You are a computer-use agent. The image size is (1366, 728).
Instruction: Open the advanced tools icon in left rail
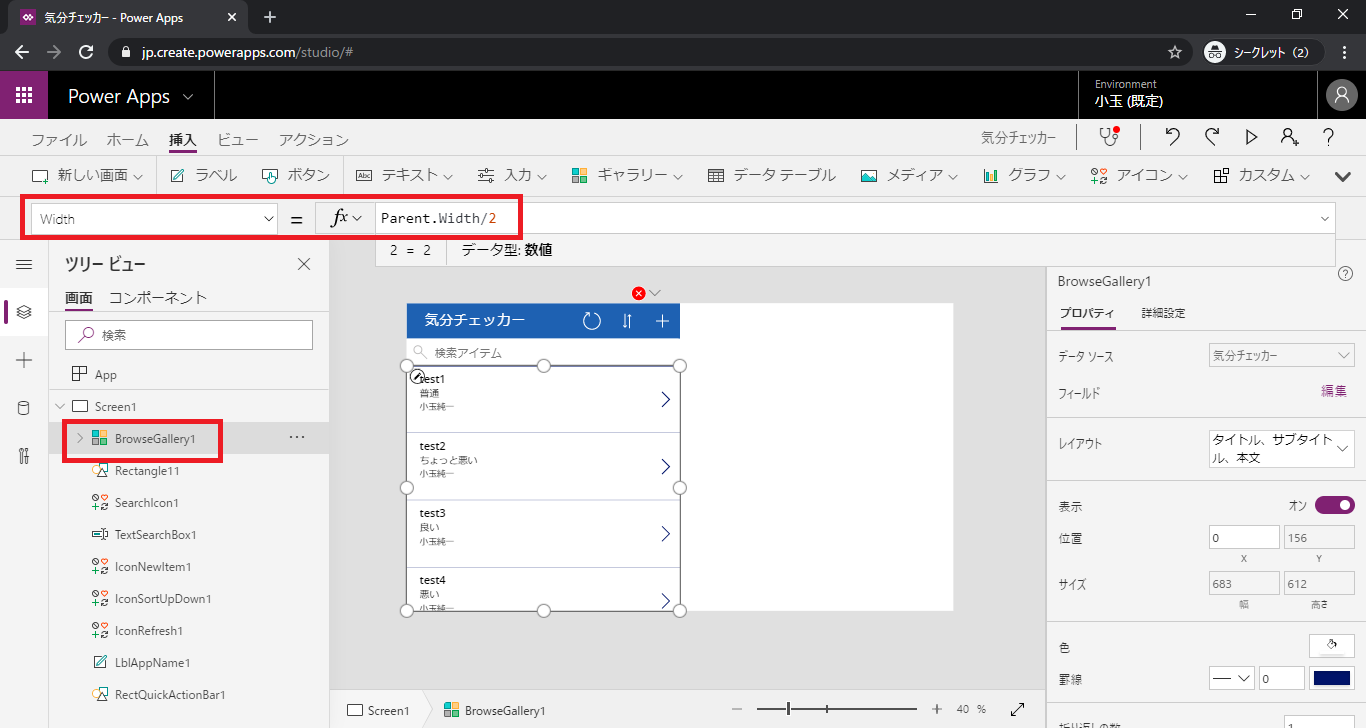point(24,456)
